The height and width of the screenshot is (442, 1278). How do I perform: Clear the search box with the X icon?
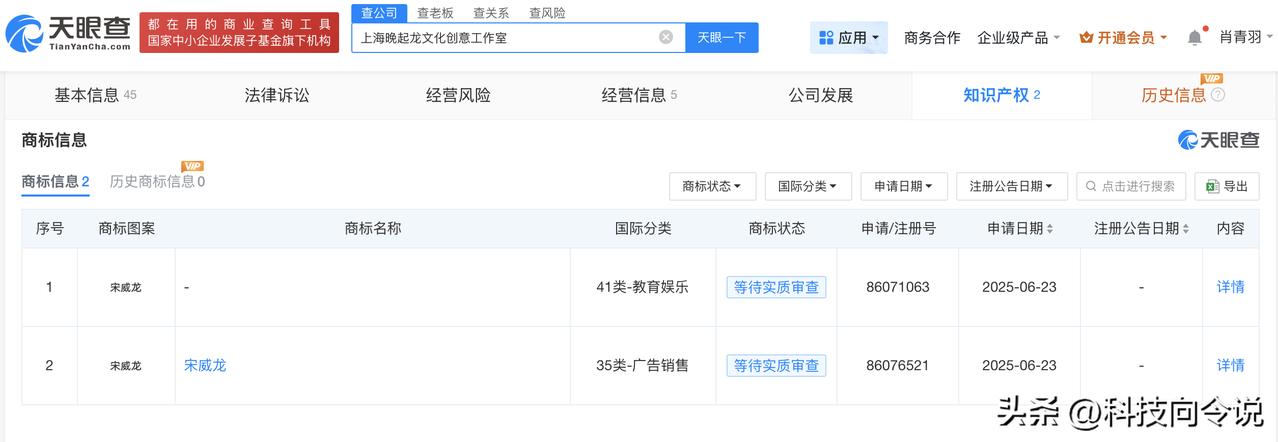[x=666, y=37]
